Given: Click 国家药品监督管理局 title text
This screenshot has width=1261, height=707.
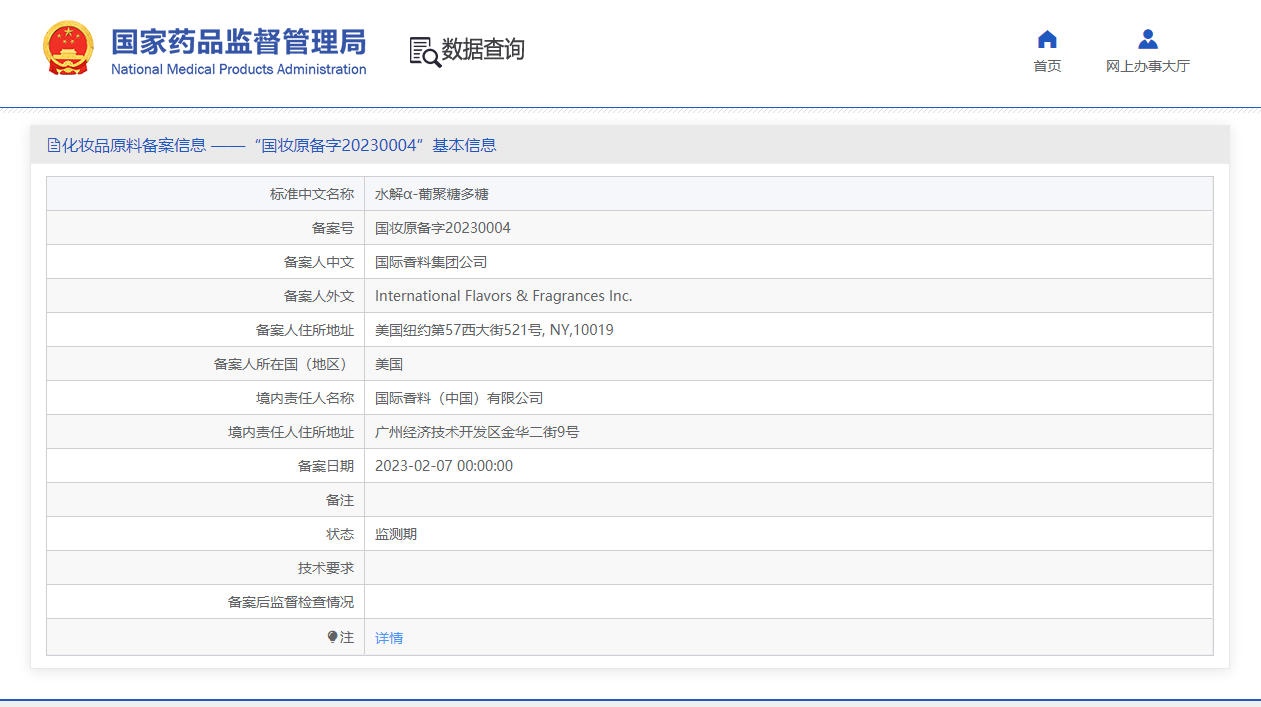Looking at the screenshot, I should [238, 42].
